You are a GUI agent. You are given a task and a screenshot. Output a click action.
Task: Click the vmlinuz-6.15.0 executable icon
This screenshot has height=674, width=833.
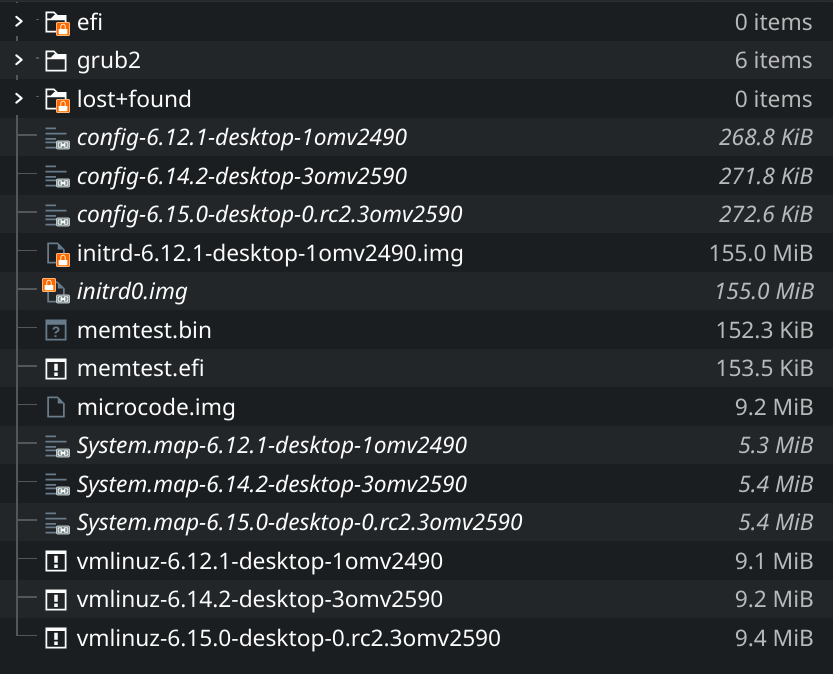[x=56, y=638]
